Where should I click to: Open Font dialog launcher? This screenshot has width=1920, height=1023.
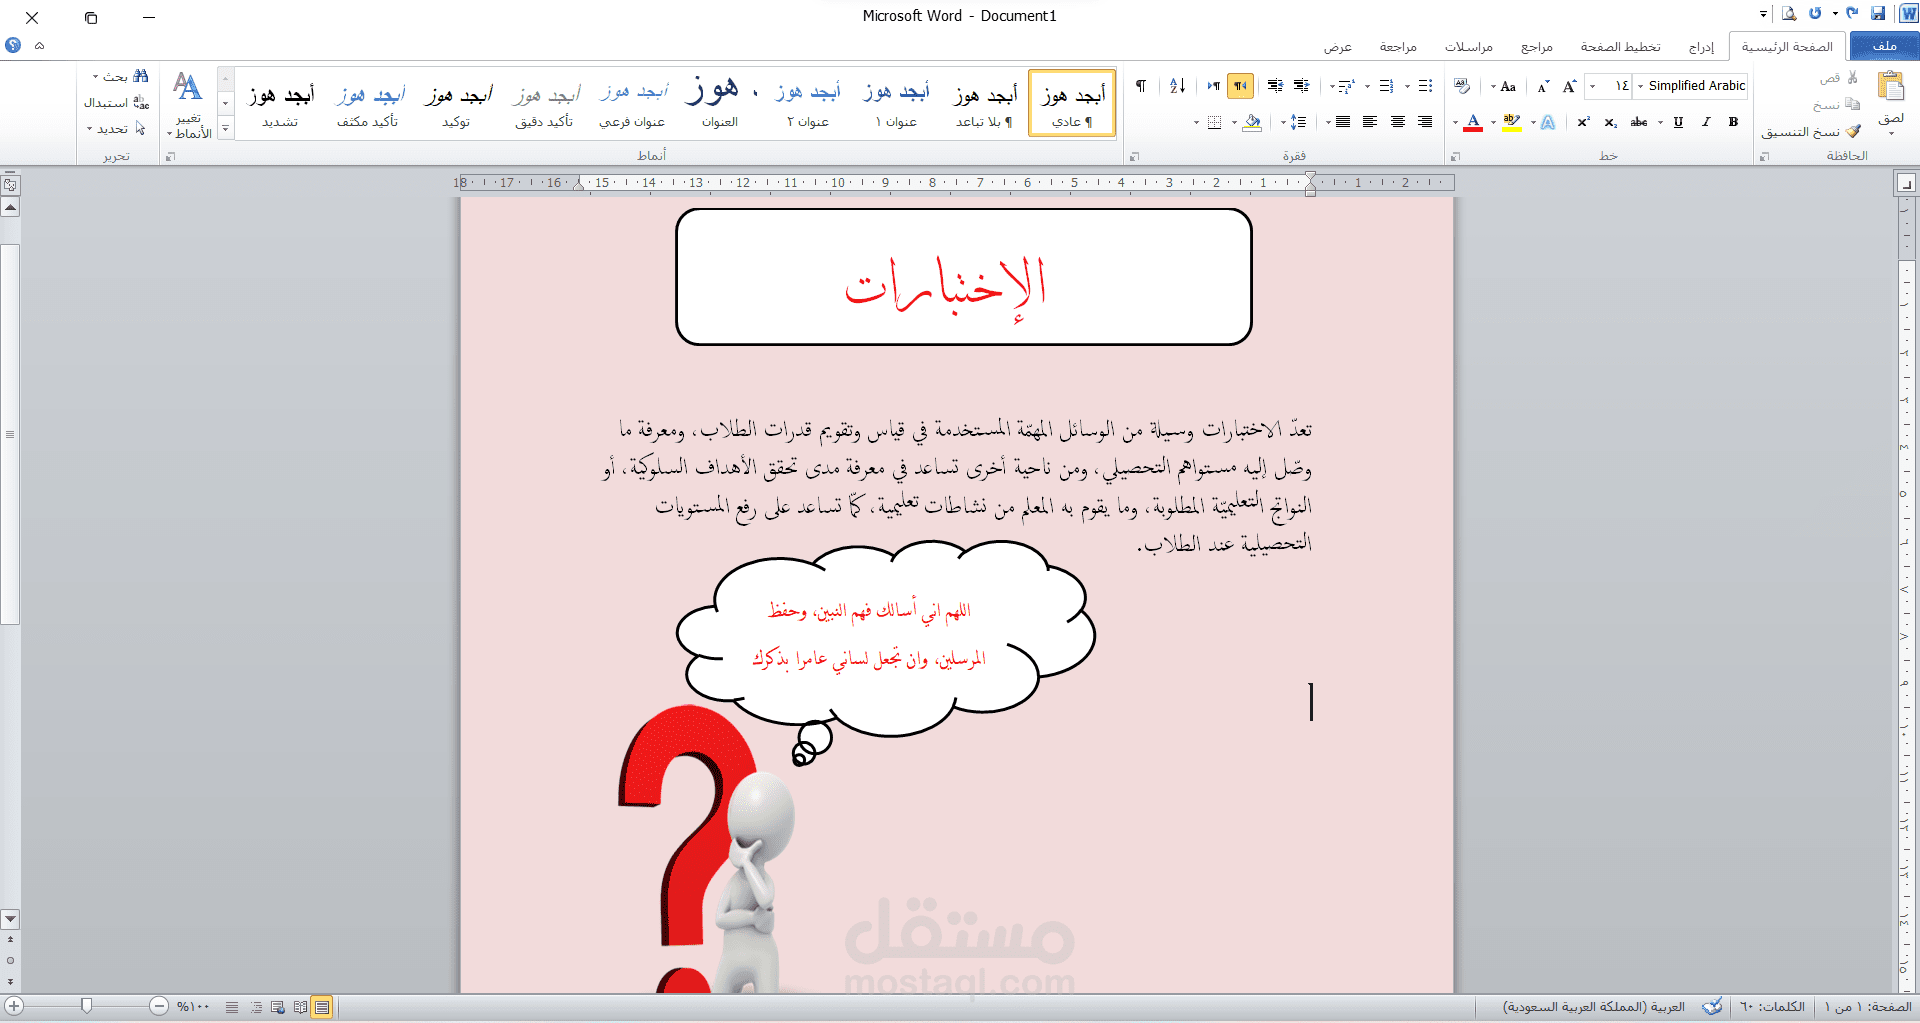[1455, 156]
